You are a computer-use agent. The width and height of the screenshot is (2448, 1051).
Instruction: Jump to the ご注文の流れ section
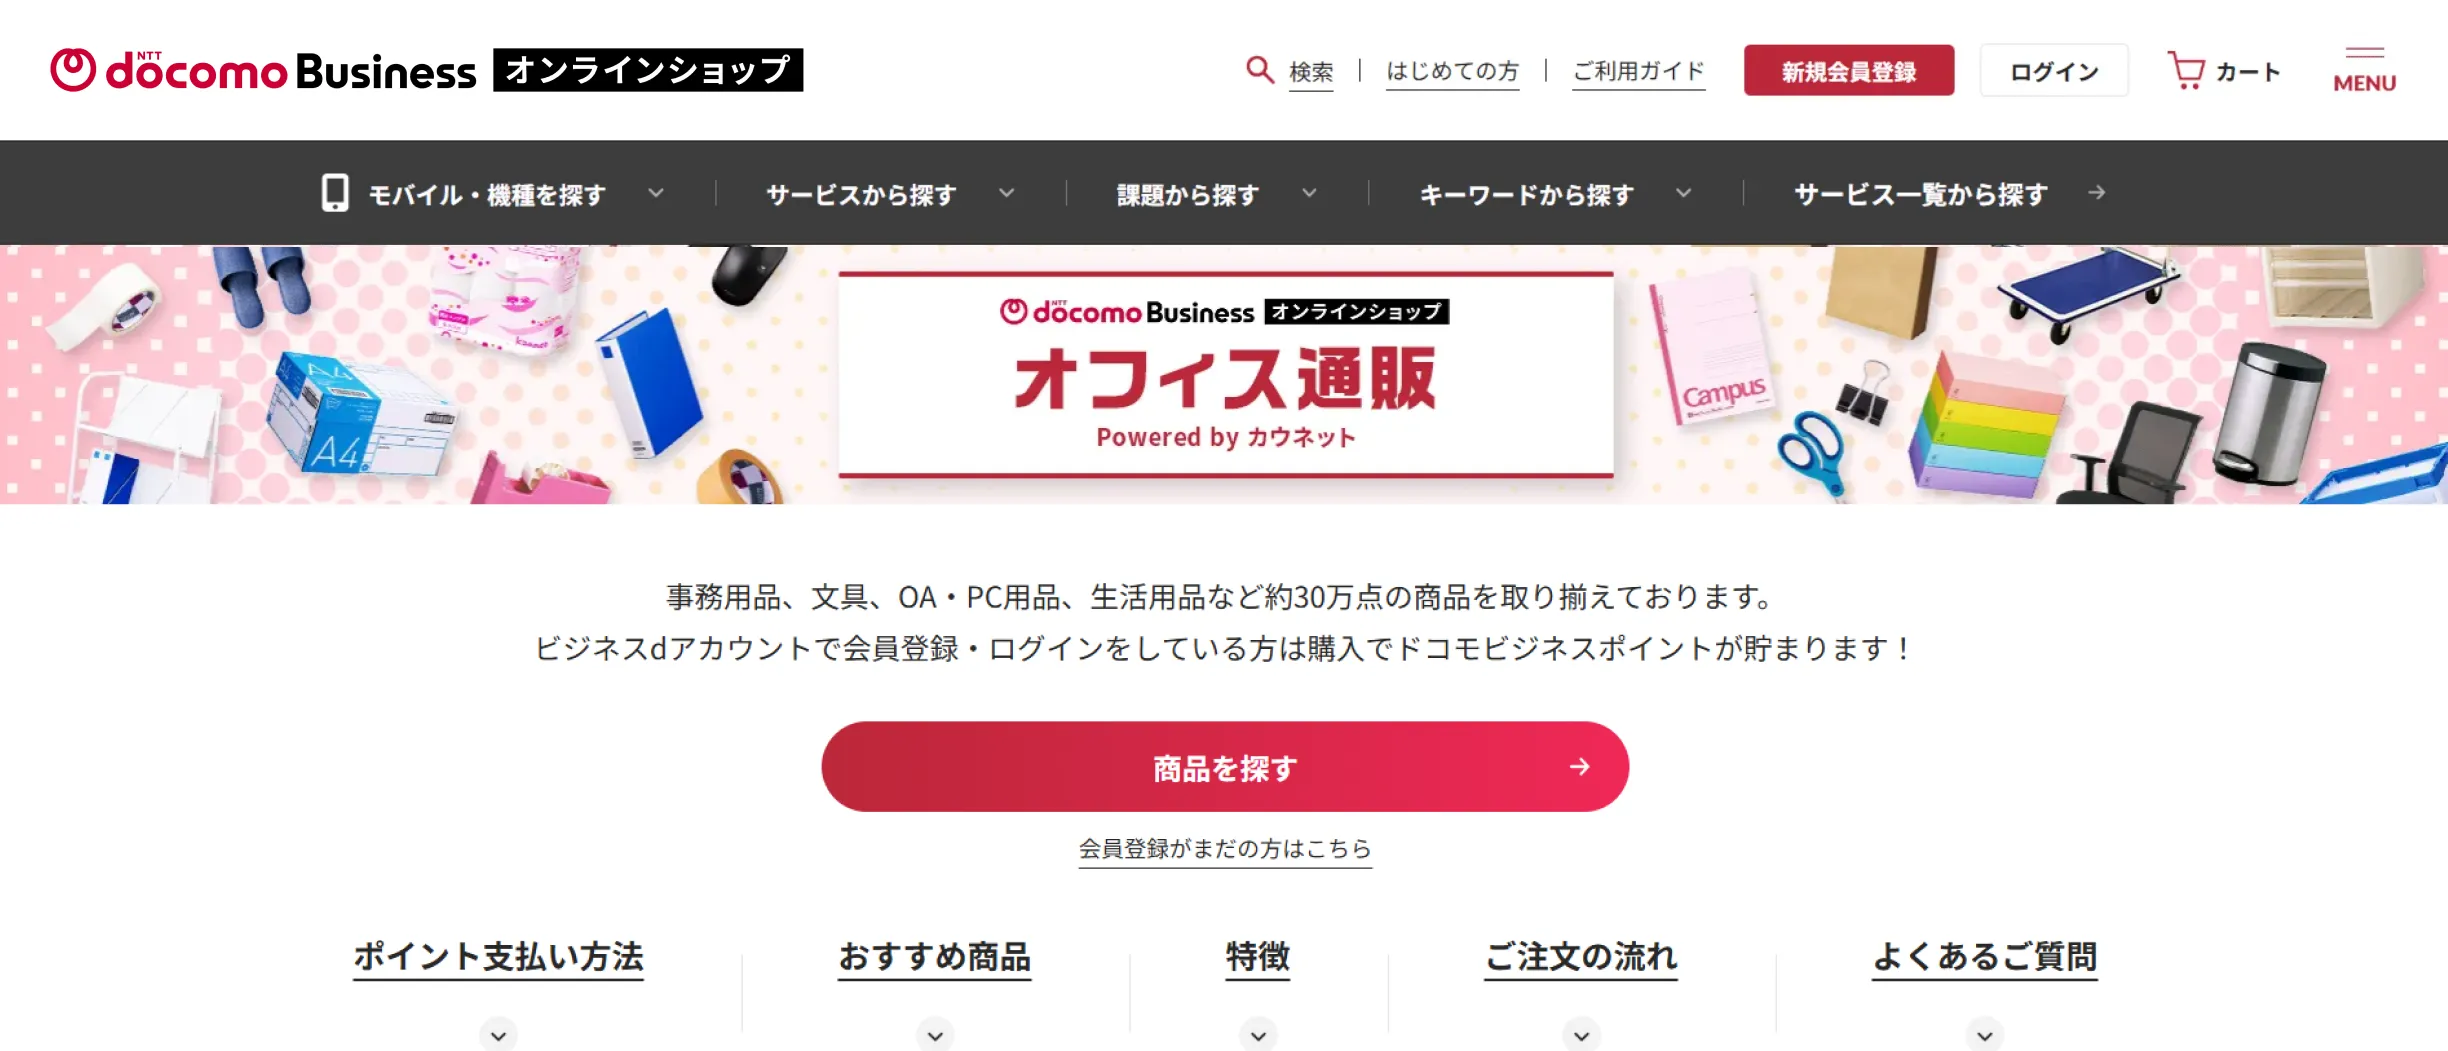1581,957
